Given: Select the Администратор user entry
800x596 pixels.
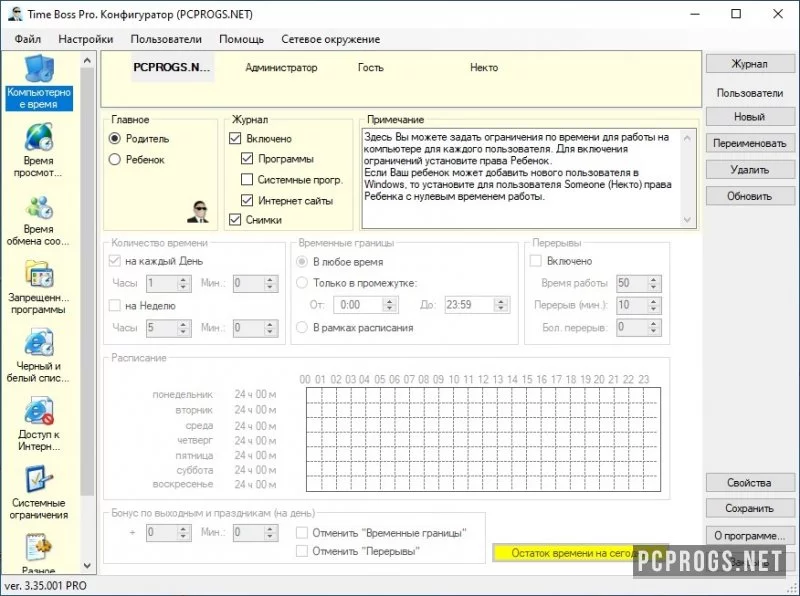Looking at the screenshot, I should pos(281,67).
